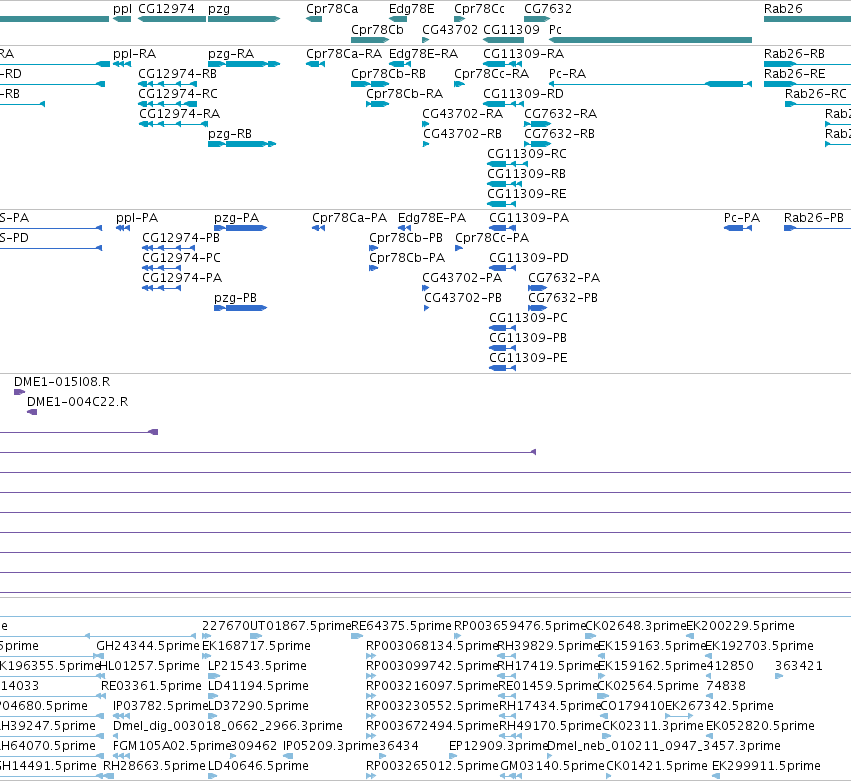This screenshot has width=851, height=781.
Task: Click the CG11309-PA protein label
Action: pyautogui.click(x=529, y=218)
